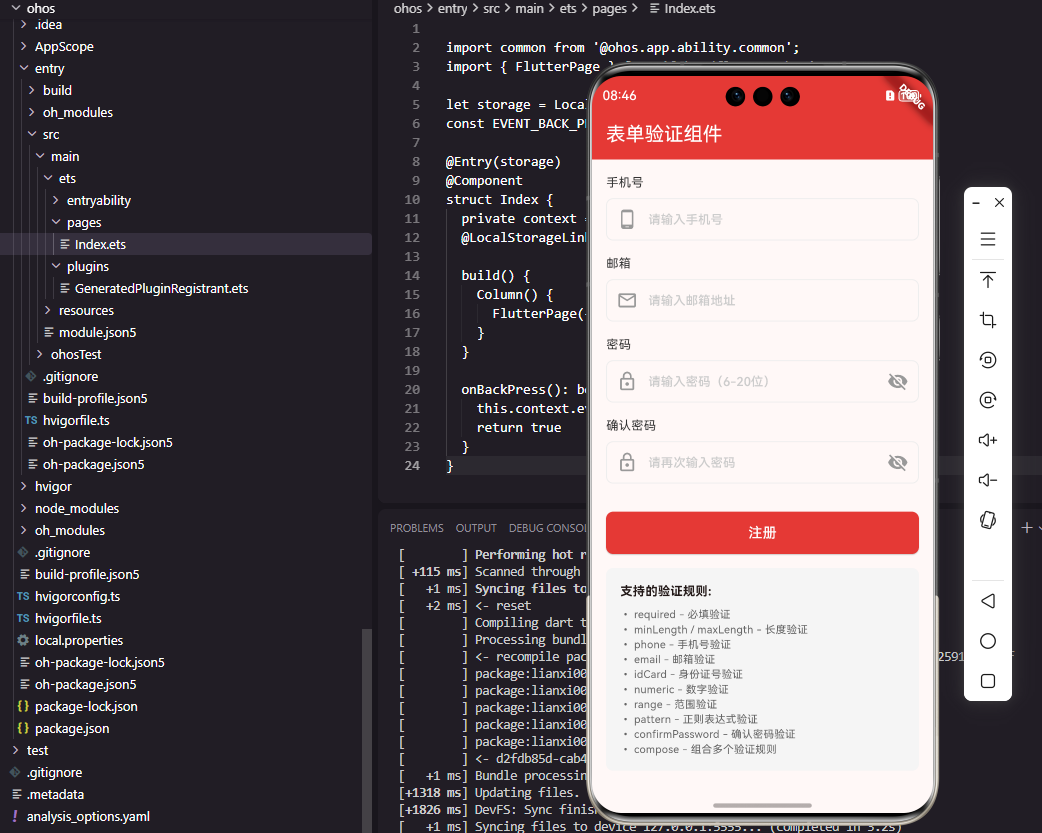Click the TS icon beside entry hvigorfile.ts
Image resolution: width=1042 pixels, height=833 pixels.
31,420
